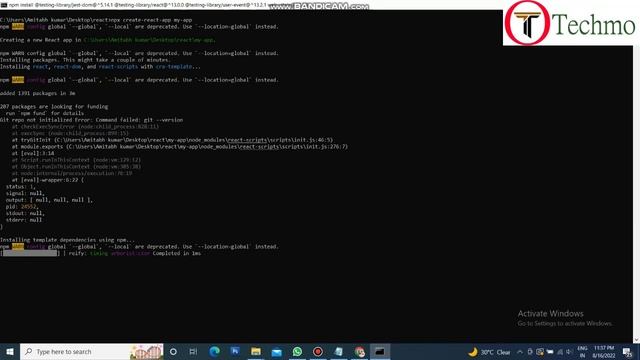Click the 'at tryGitInit' stack trace line

pyautogui.click(x=172, y=140)
